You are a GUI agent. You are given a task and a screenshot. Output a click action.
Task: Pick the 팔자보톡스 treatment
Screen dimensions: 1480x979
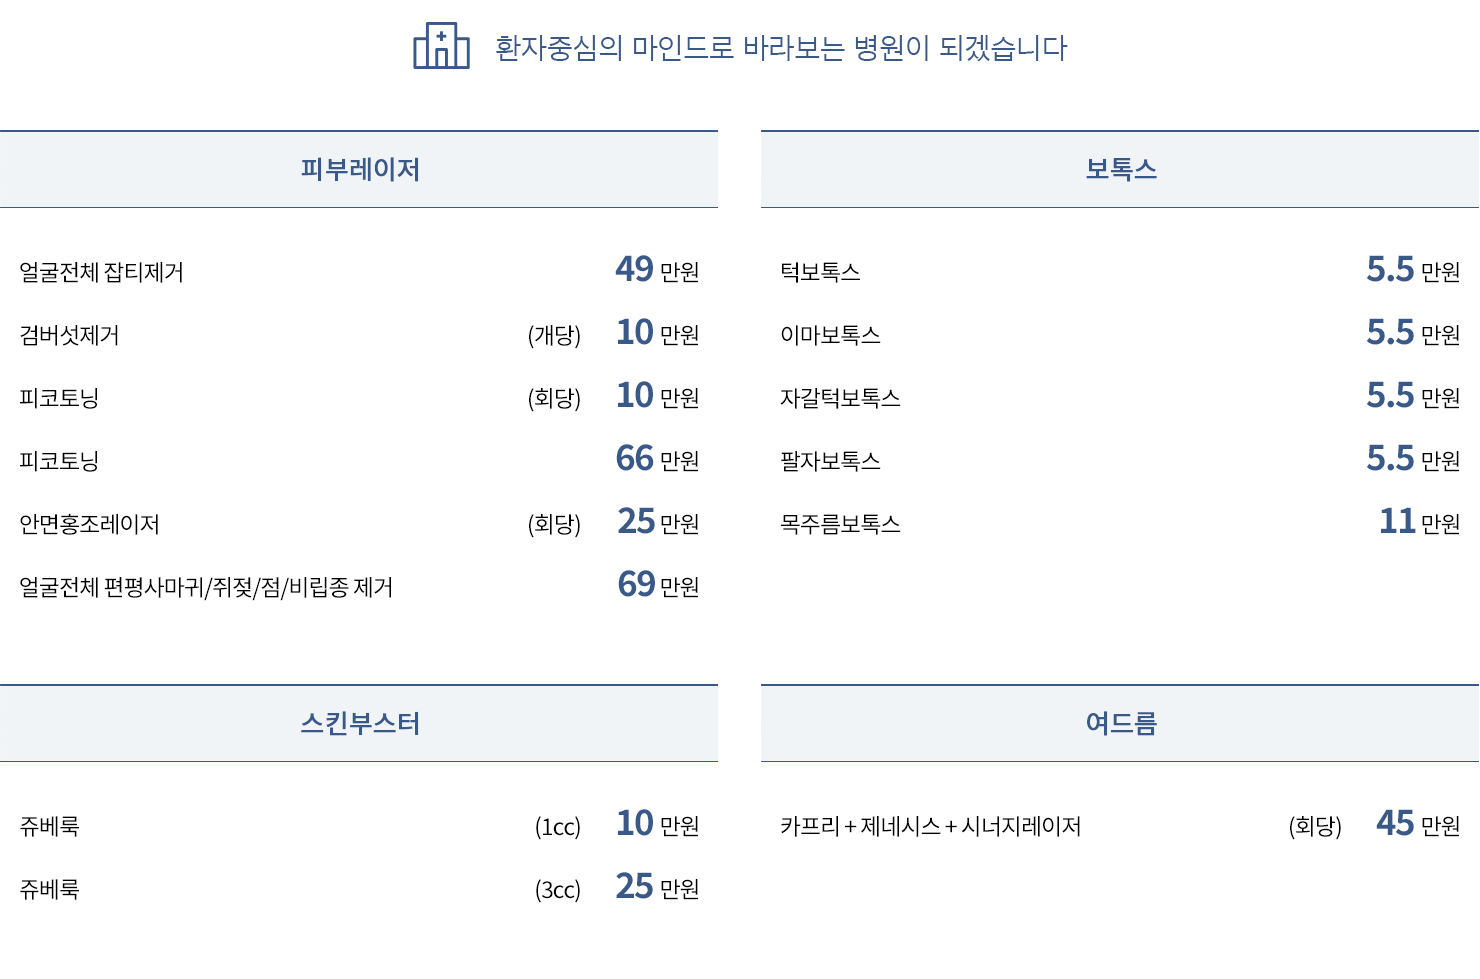[x=830, y=461]
